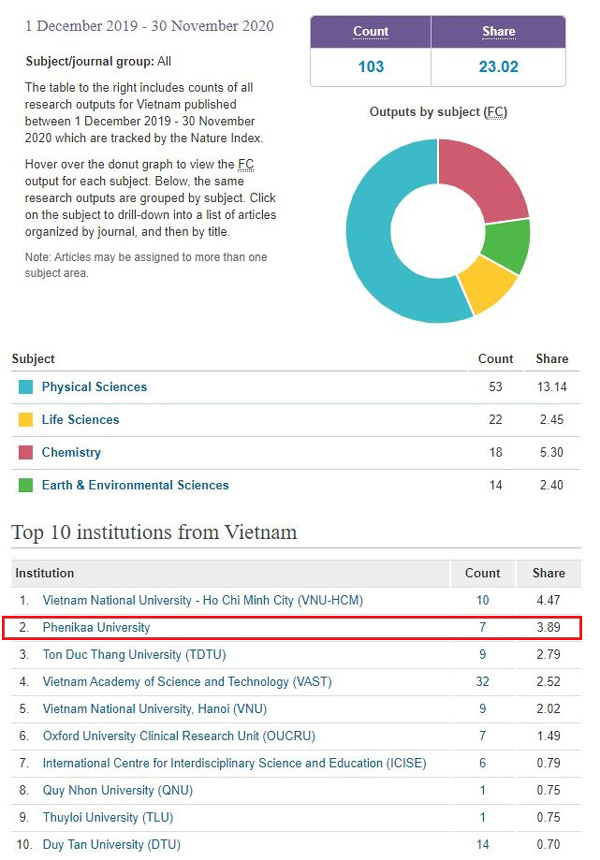Open the Physical Sciences subject link
The image size is (600, 860).
pos(94,387)
